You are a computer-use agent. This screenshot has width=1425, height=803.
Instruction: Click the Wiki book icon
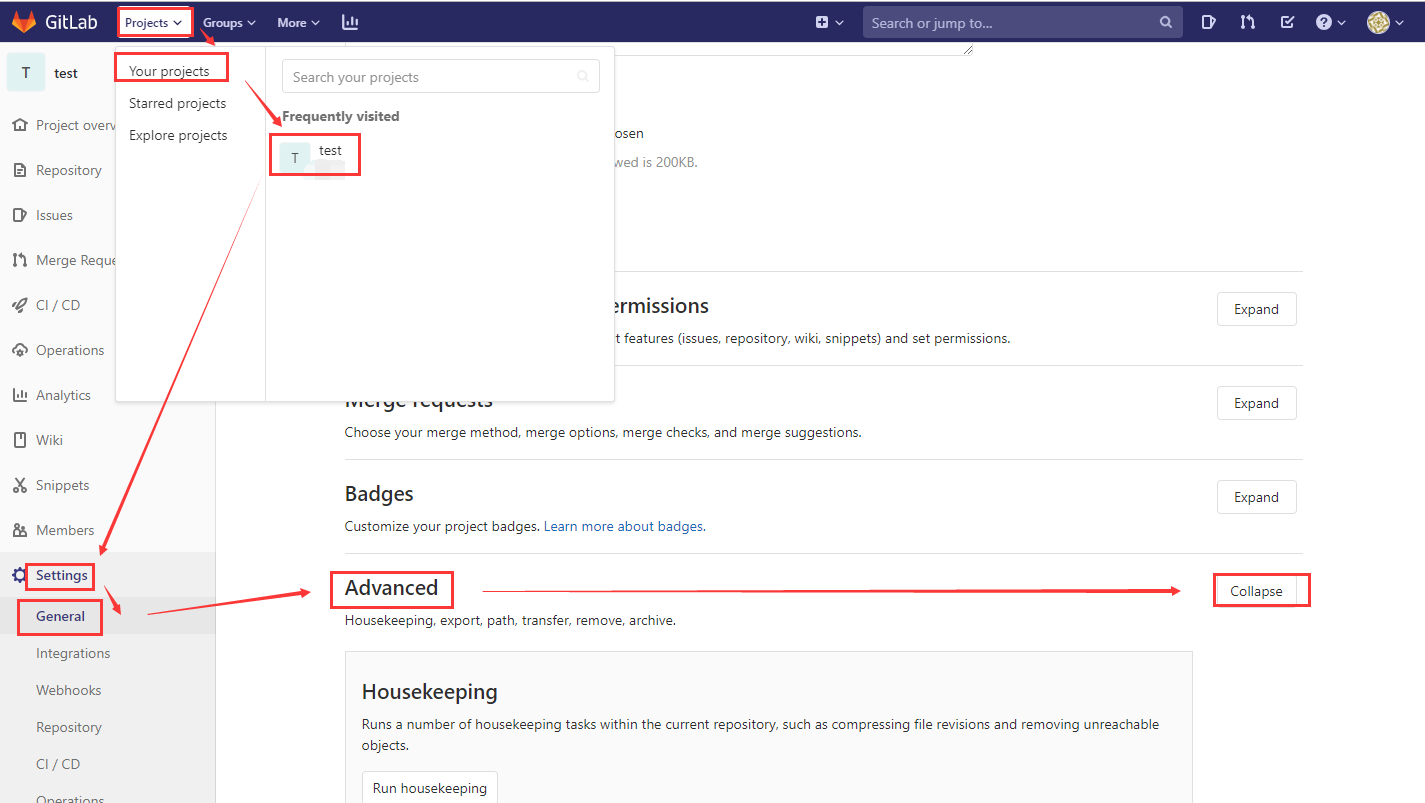tap(19, 440)
